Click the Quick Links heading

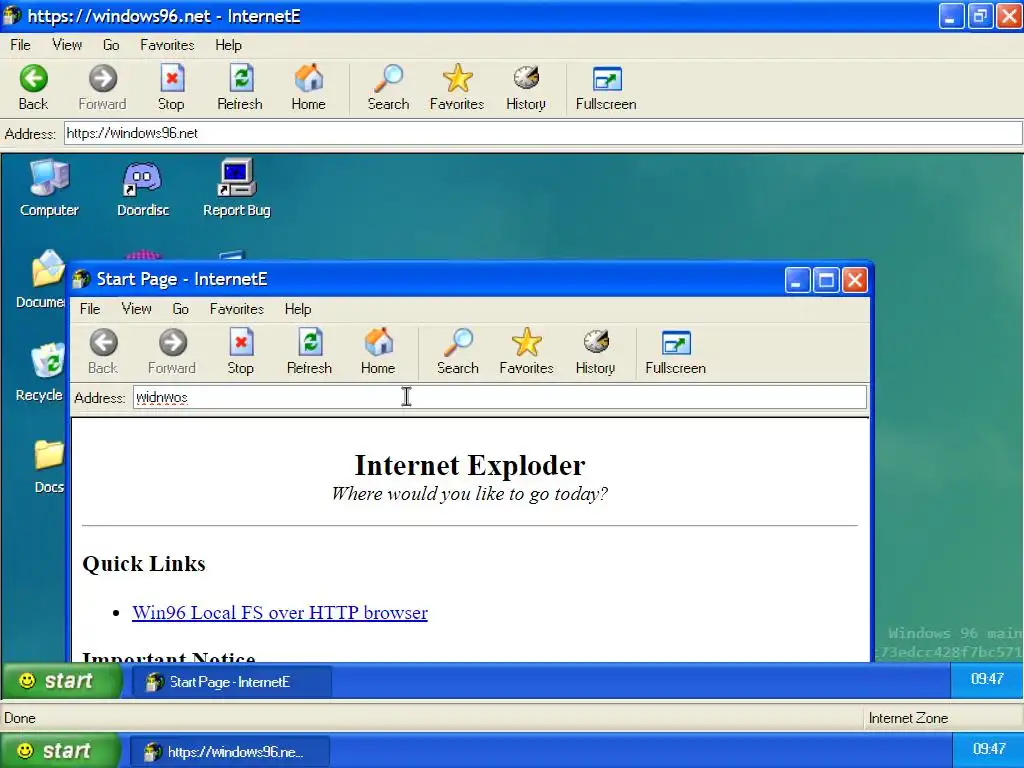pos(144,564)
